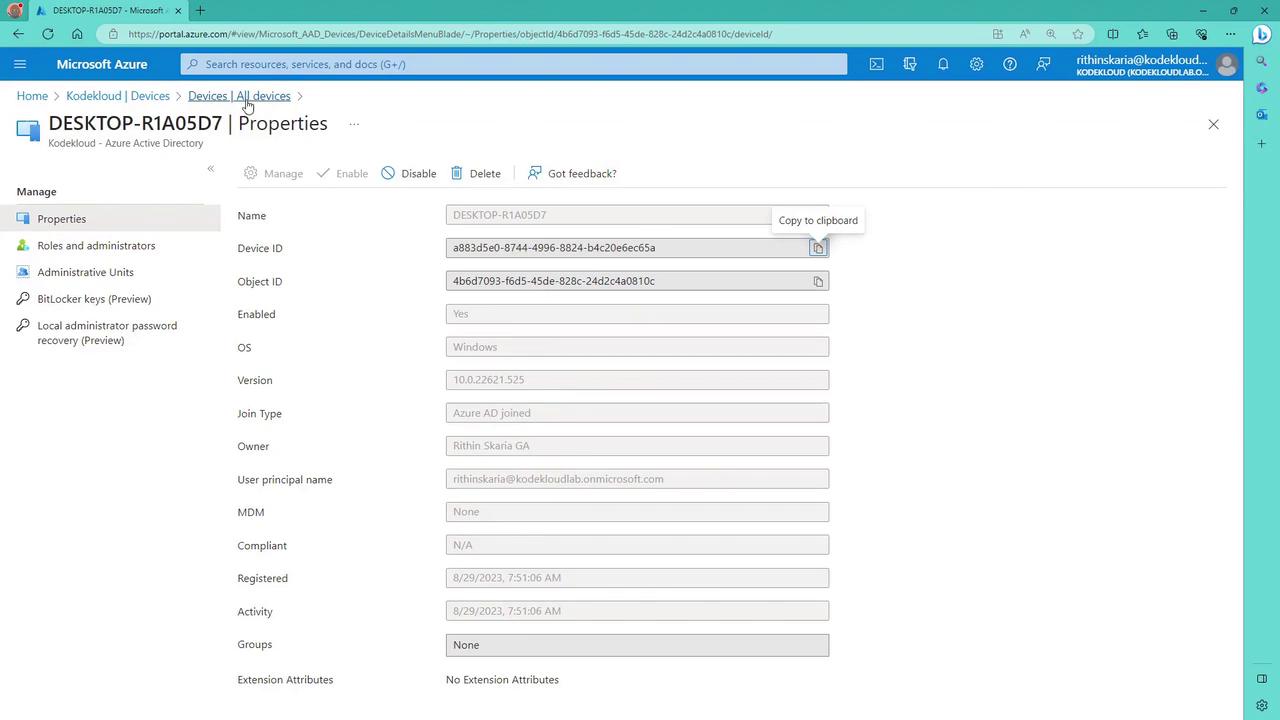The width and height of the screenshot is (1280, 720).
Task: Click the Version value 10.0.22621.525
Action: click(x=637, y=380)
